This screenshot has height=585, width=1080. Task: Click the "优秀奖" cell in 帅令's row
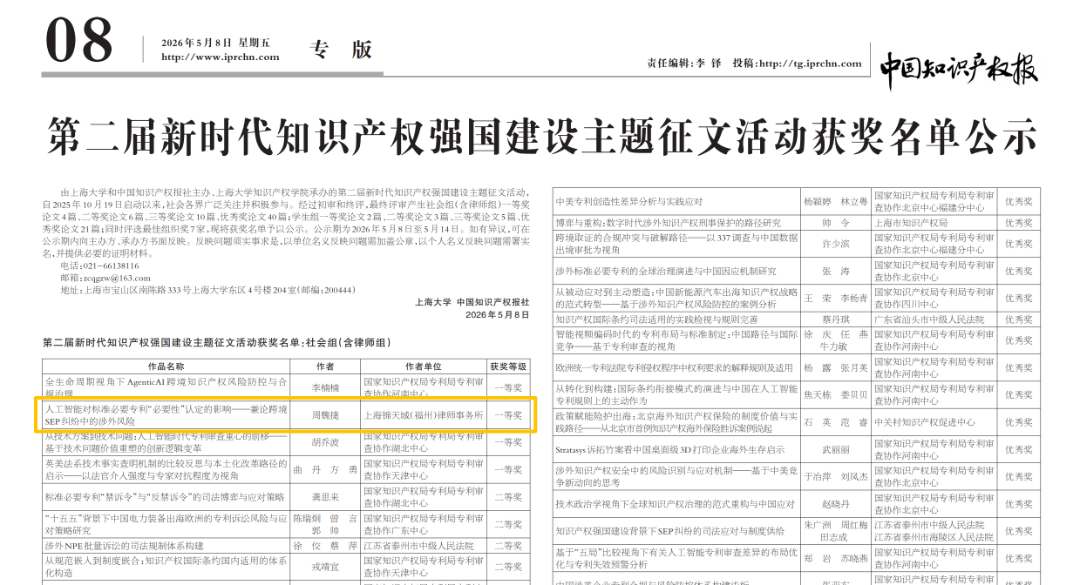[x=1019, y=223]
